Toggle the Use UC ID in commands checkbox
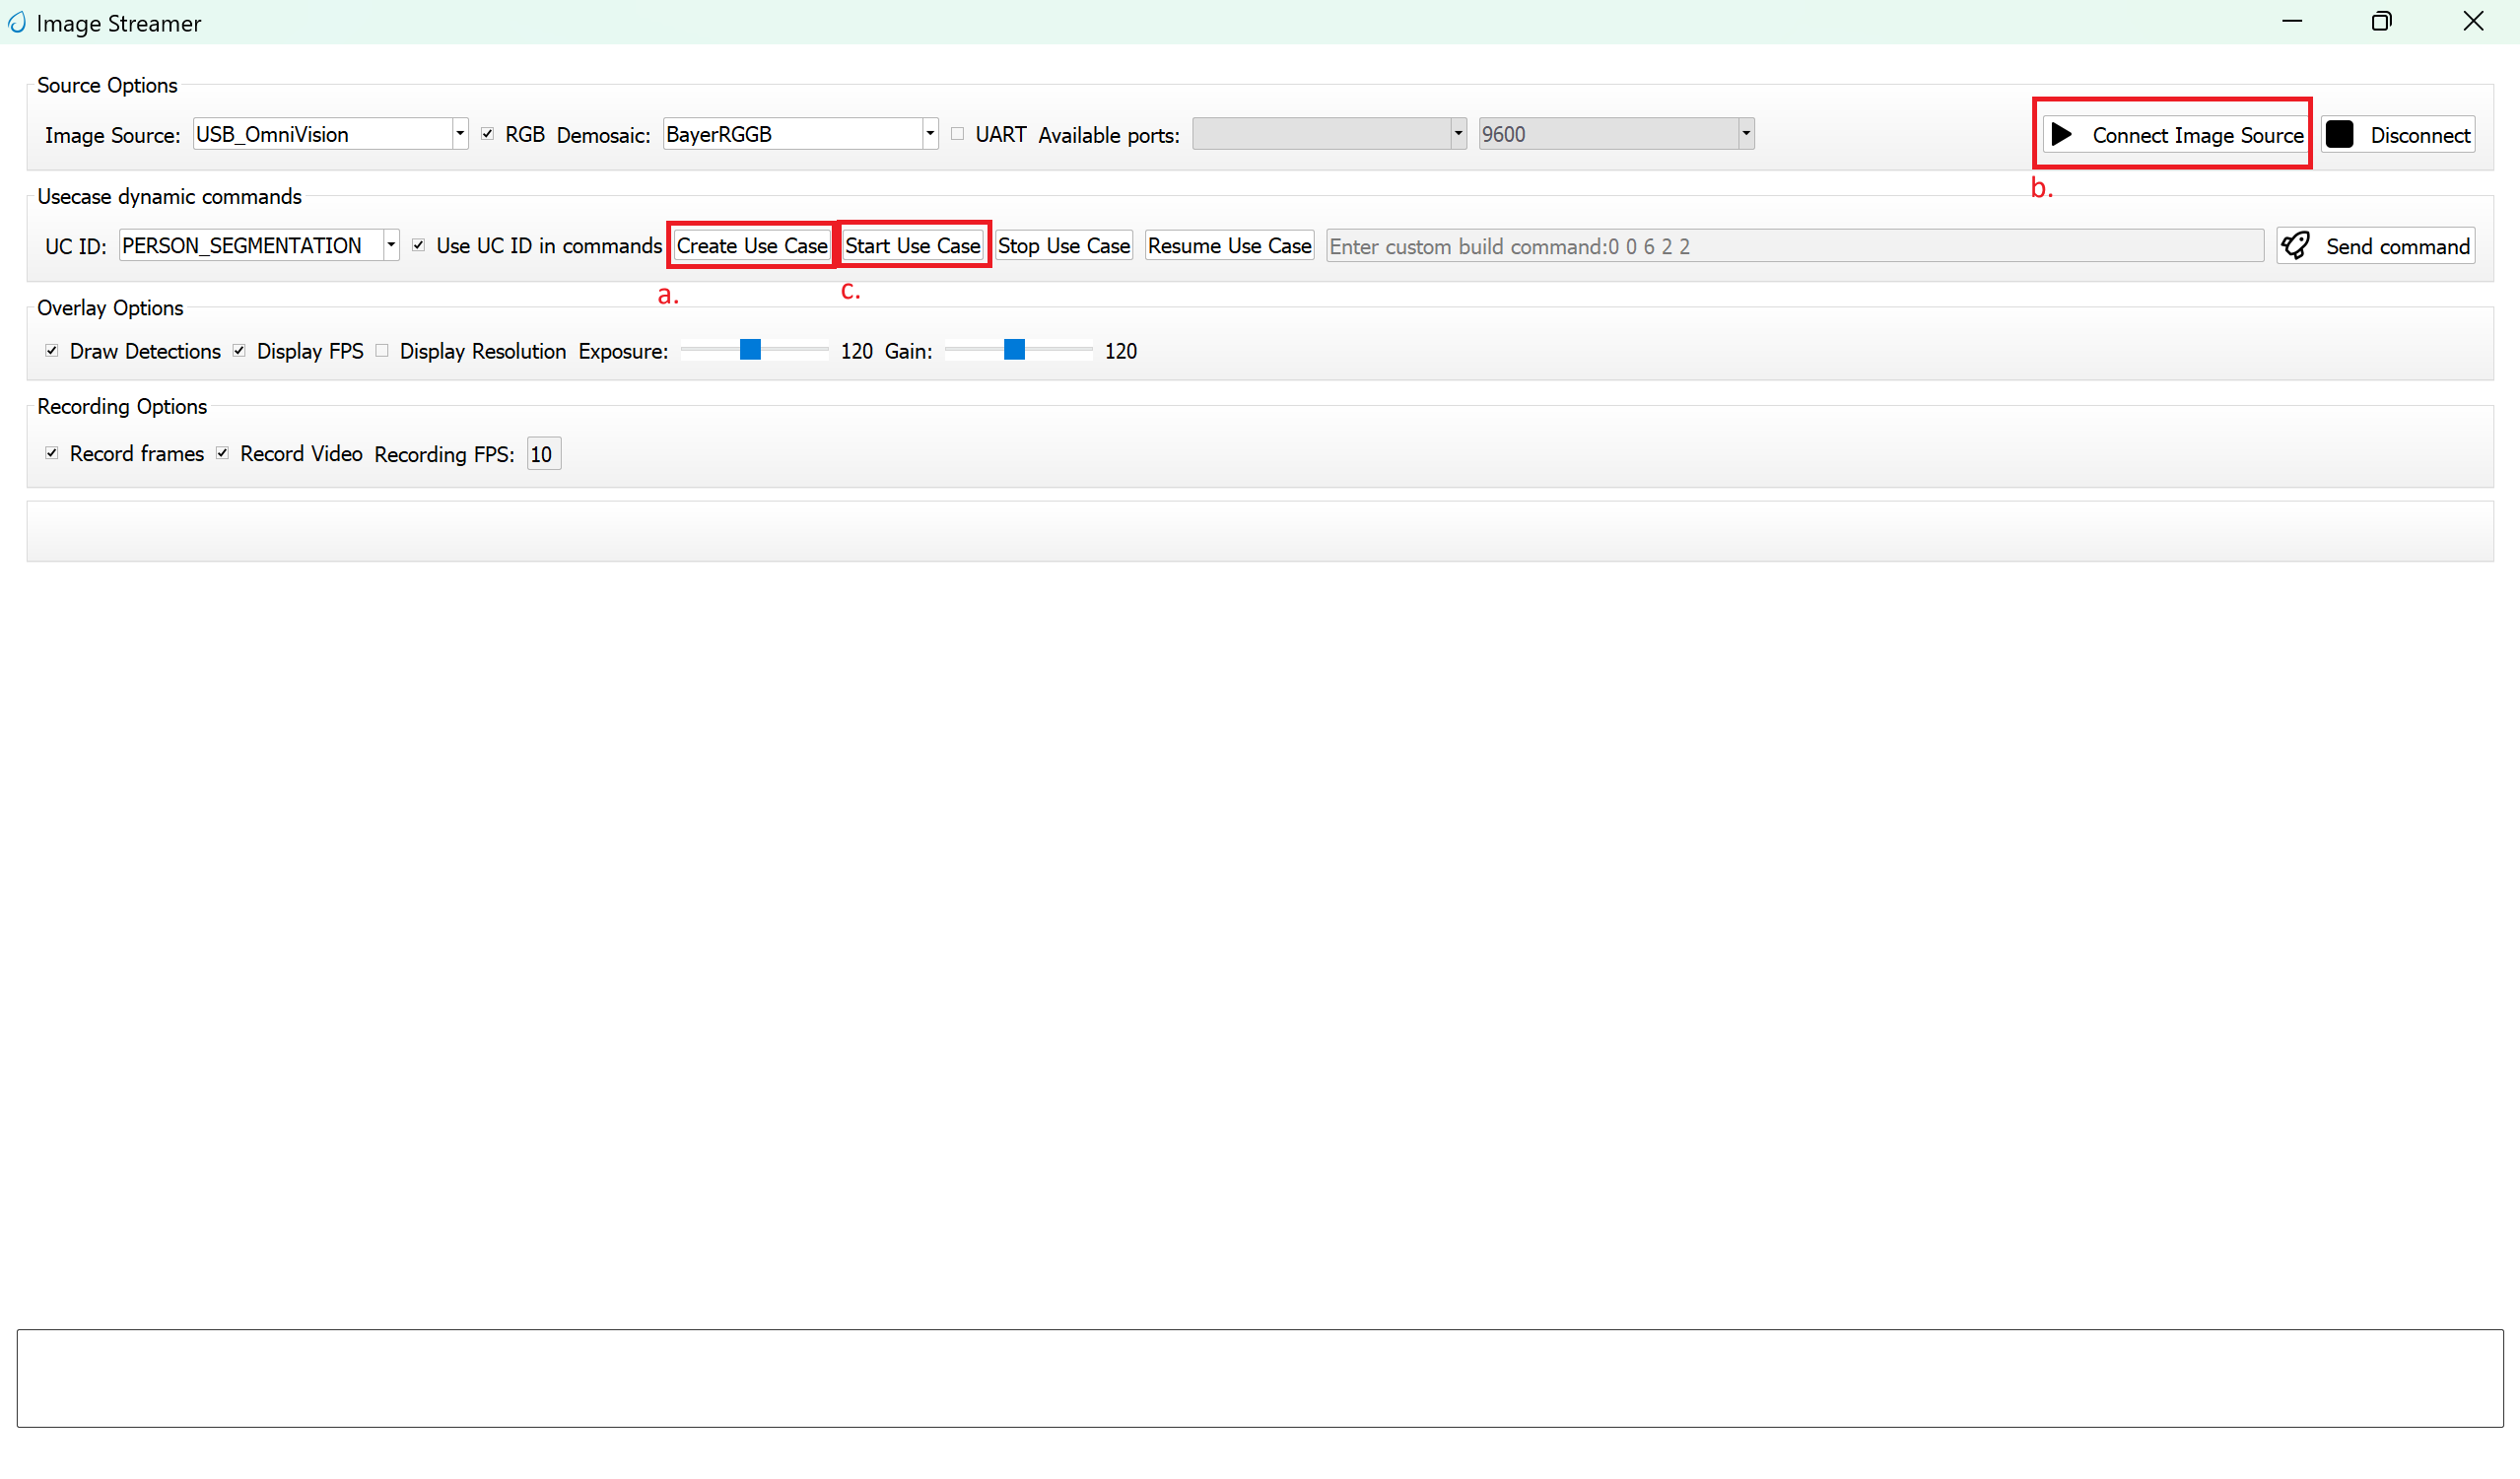This screenshot has height=1479, width=2520. pyautogui.click(x=419, y=245)
